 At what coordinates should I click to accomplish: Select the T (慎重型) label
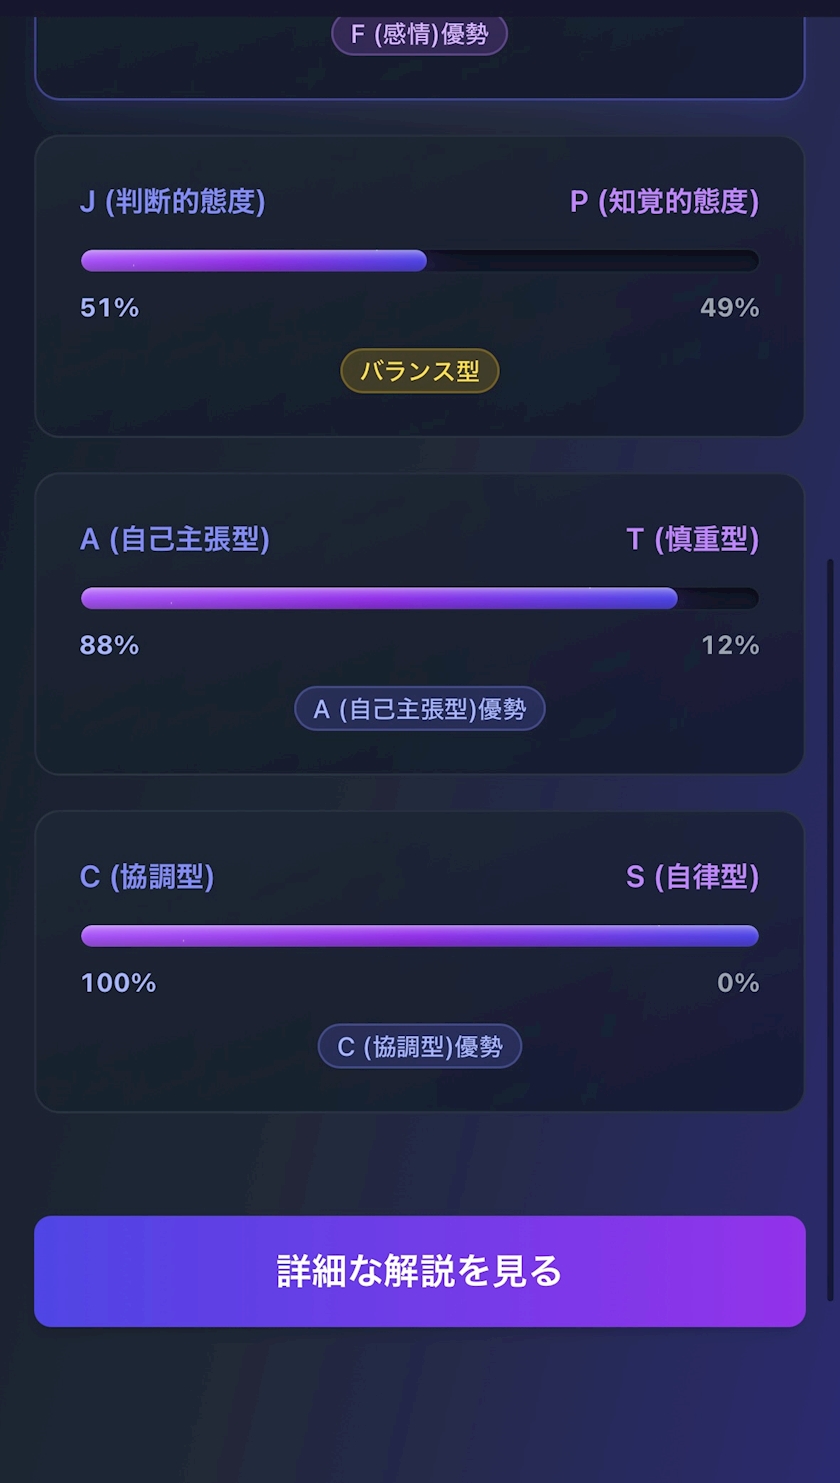pyautogui.click(x=692, y=540)
